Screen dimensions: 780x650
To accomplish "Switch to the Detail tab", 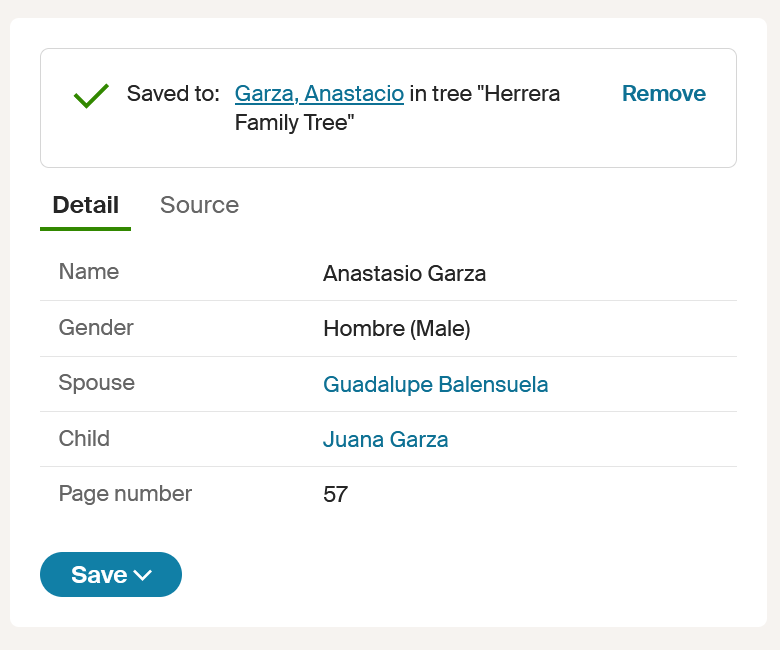I will (85, 205).
